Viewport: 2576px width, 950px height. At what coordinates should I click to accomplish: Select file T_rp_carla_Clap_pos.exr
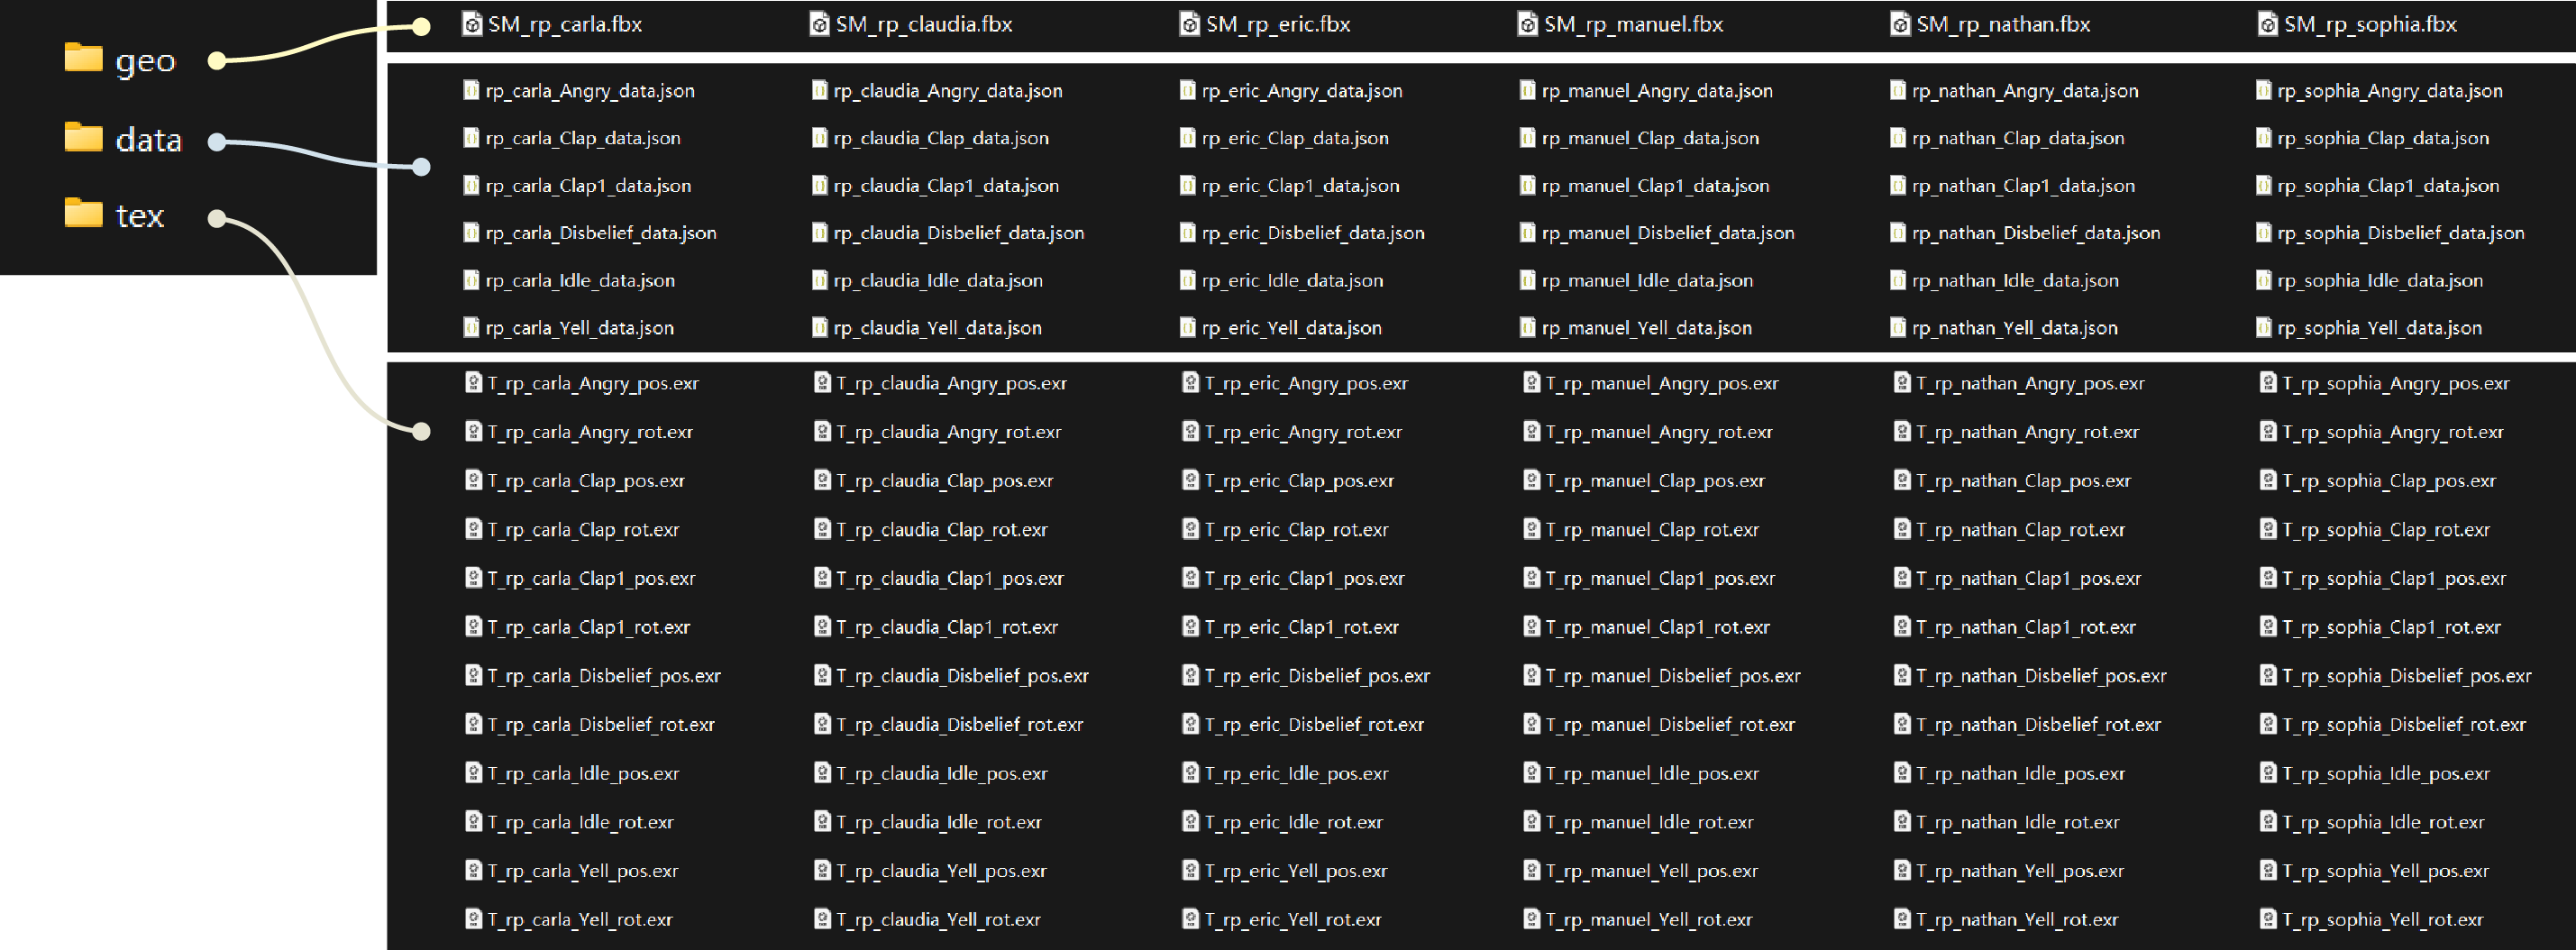click(x=586, y=481)
